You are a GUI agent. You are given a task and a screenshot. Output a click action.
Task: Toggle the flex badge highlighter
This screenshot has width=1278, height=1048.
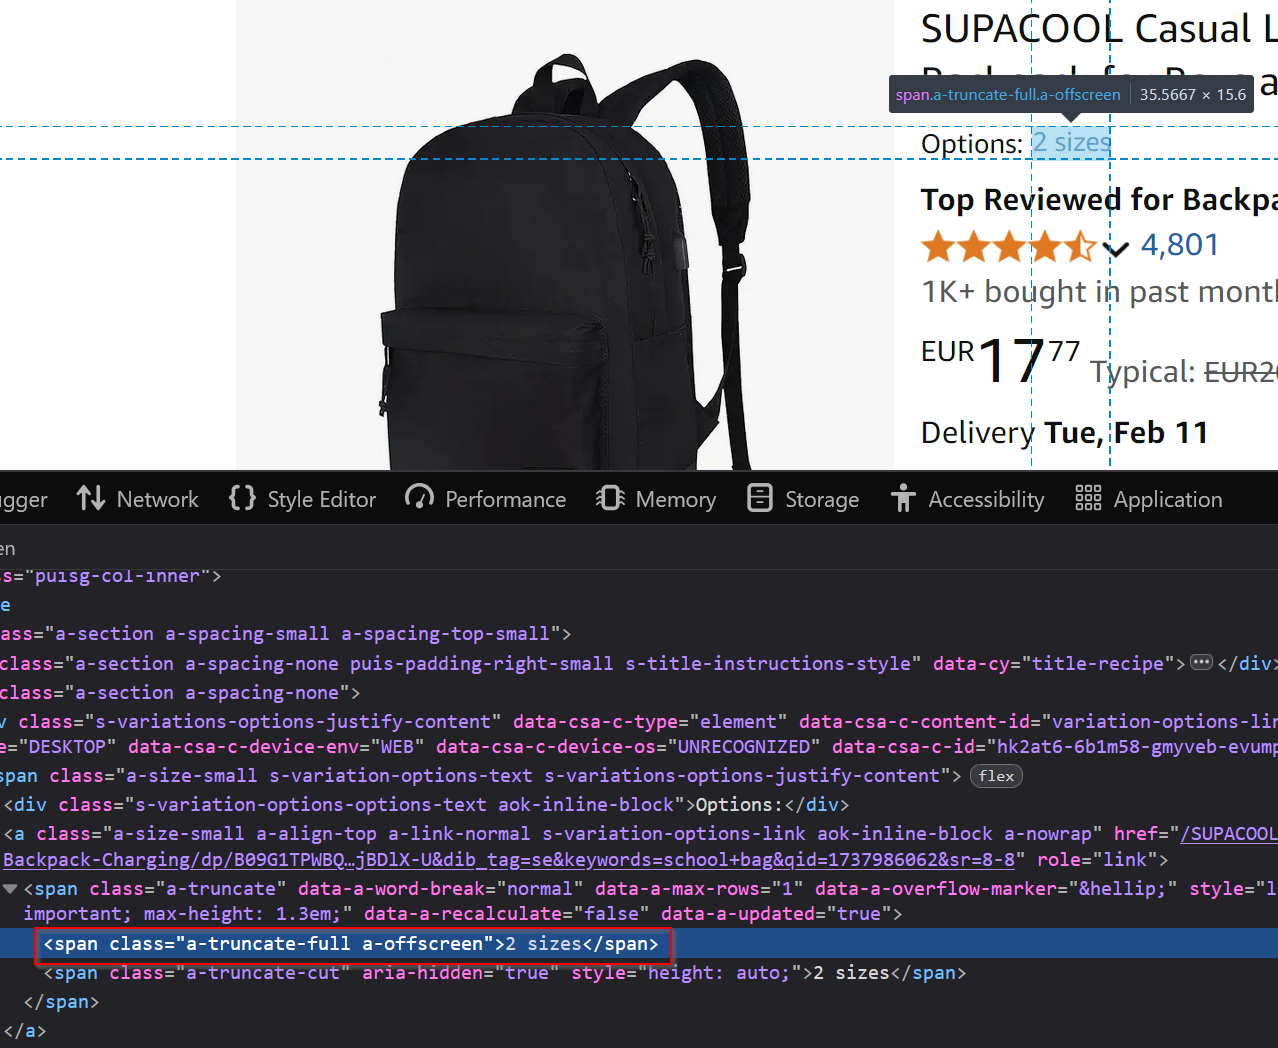[x=996, y=776]
